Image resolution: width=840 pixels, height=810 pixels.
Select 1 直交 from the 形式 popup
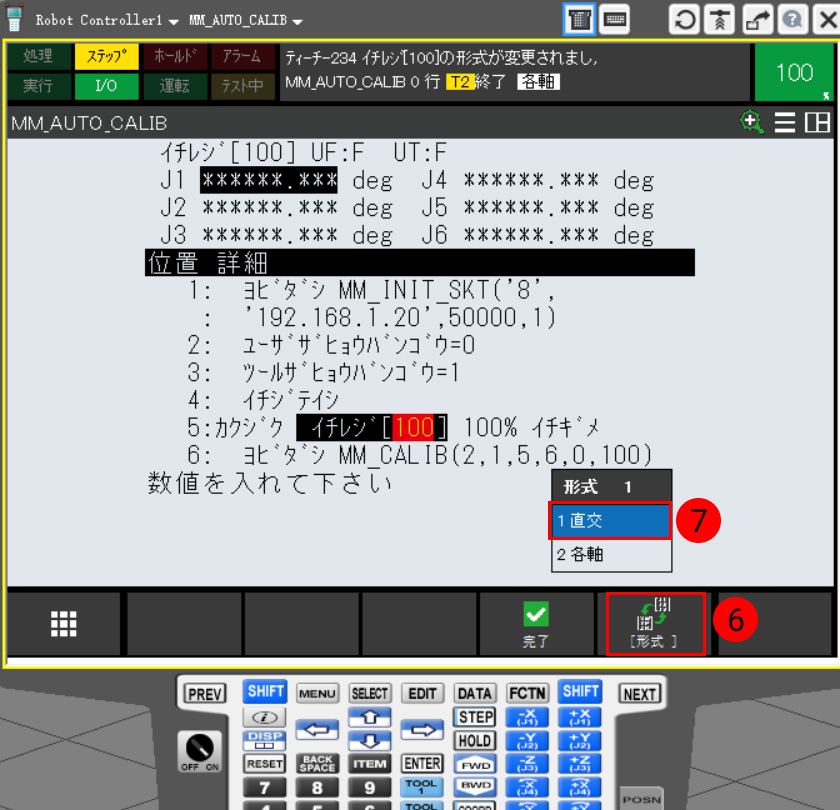click(x=611, y=520)
